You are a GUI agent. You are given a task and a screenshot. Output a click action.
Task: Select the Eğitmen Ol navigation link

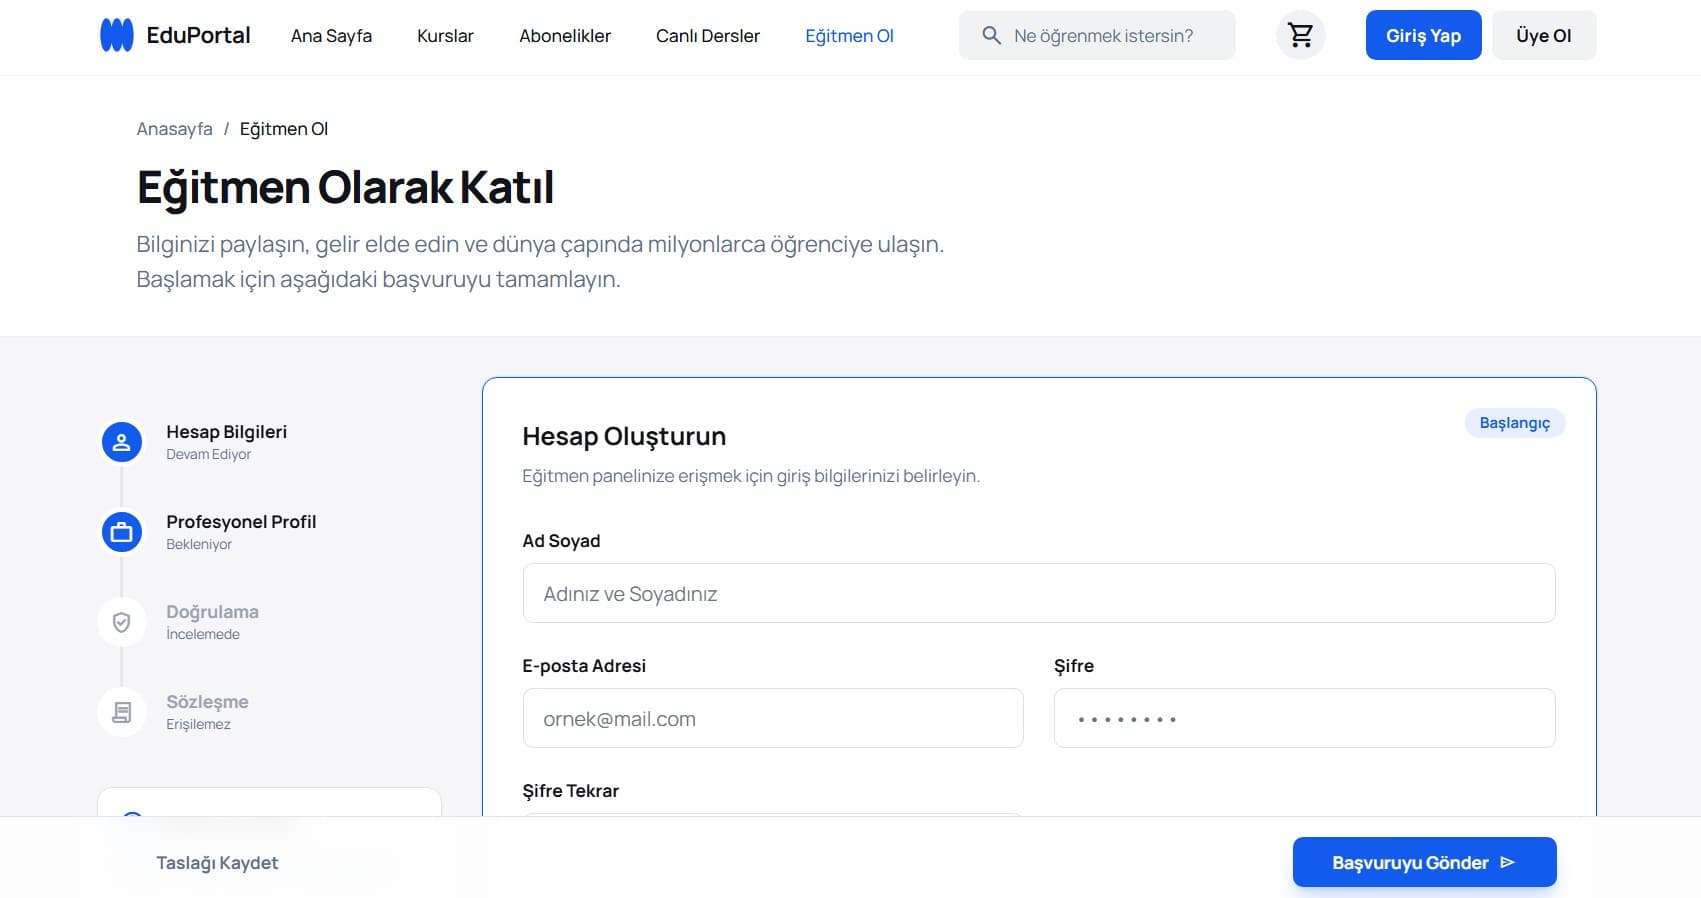point(849,36)
